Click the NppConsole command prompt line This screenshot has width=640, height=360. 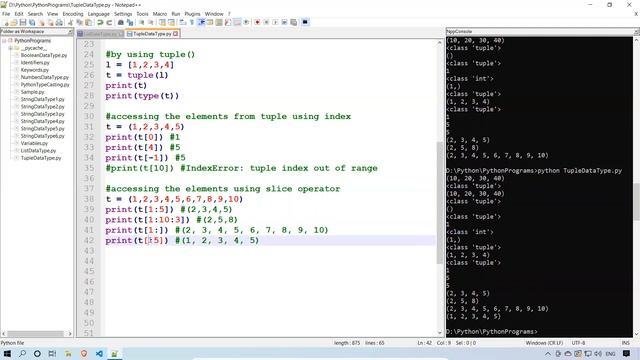491,331
